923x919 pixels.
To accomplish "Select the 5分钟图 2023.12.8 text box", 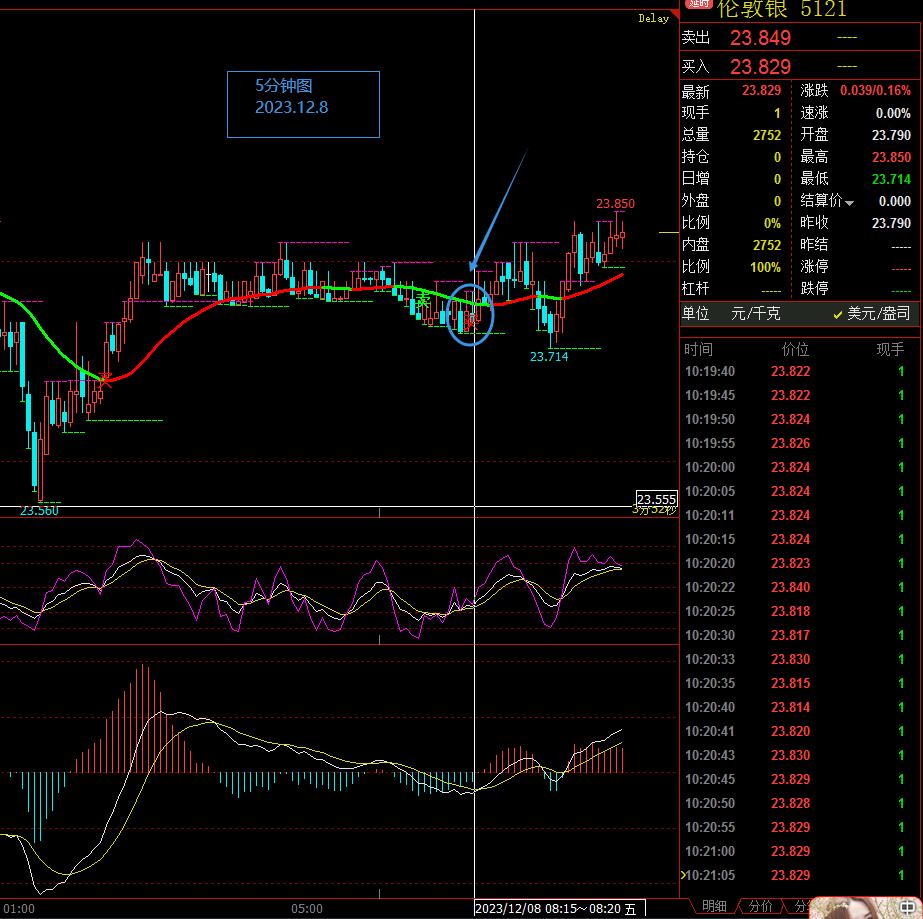I will [303, 104].
